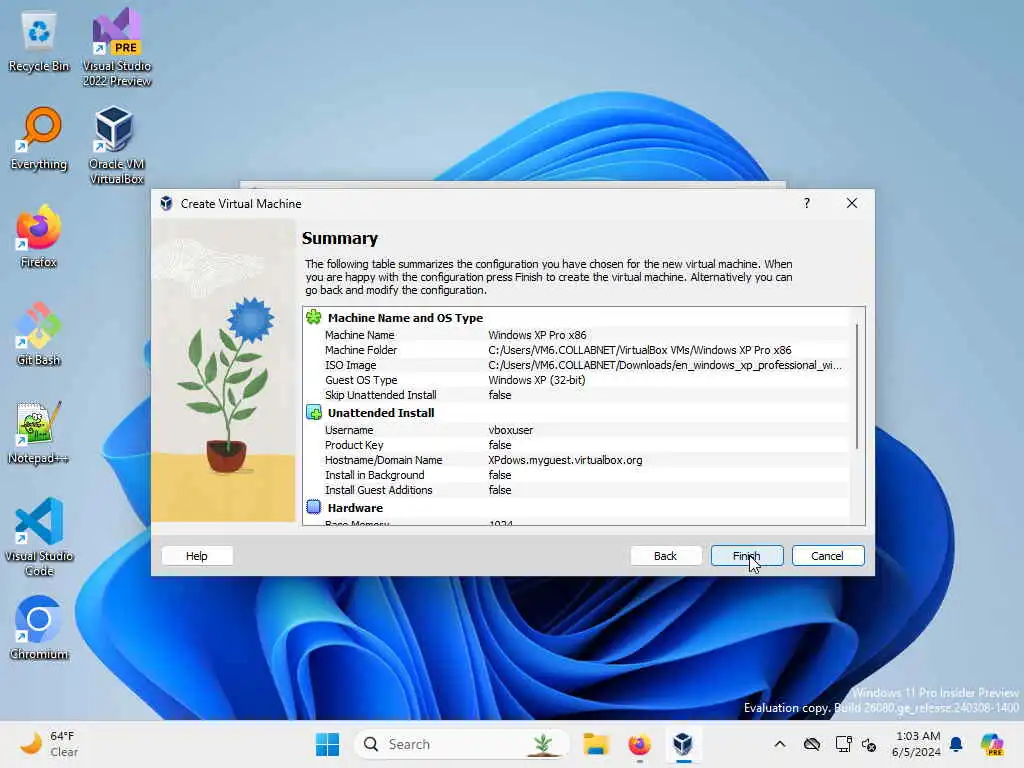
Task: Click the network display tray icon
Action: 843,744
